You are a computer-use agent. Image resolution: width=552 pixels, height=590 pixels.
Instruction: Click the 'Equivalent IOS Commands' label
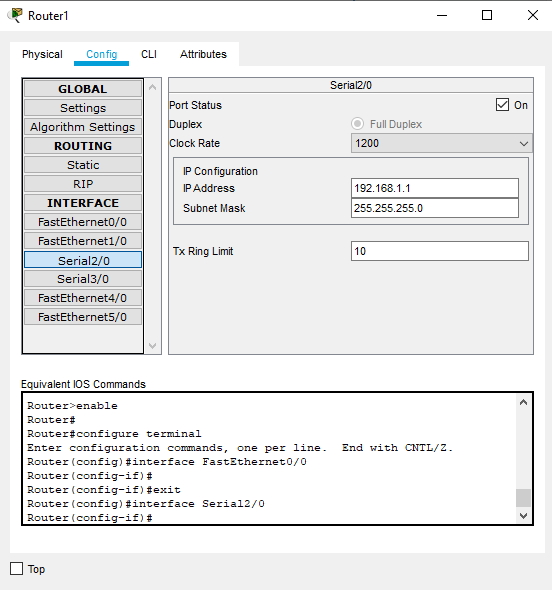[x=83, y=384]
